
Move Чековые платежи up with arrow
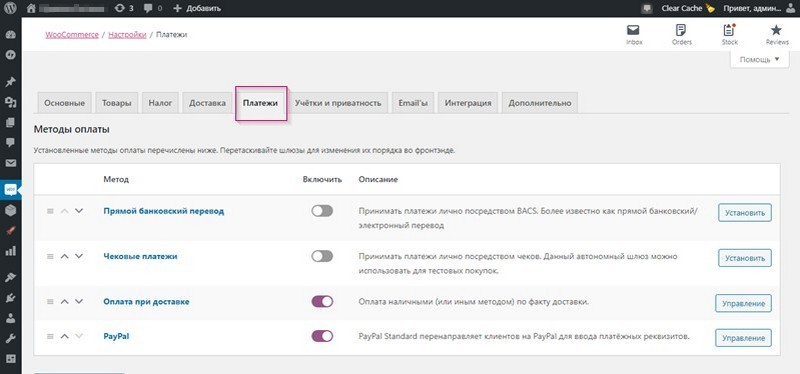click(x=64, y=256)
